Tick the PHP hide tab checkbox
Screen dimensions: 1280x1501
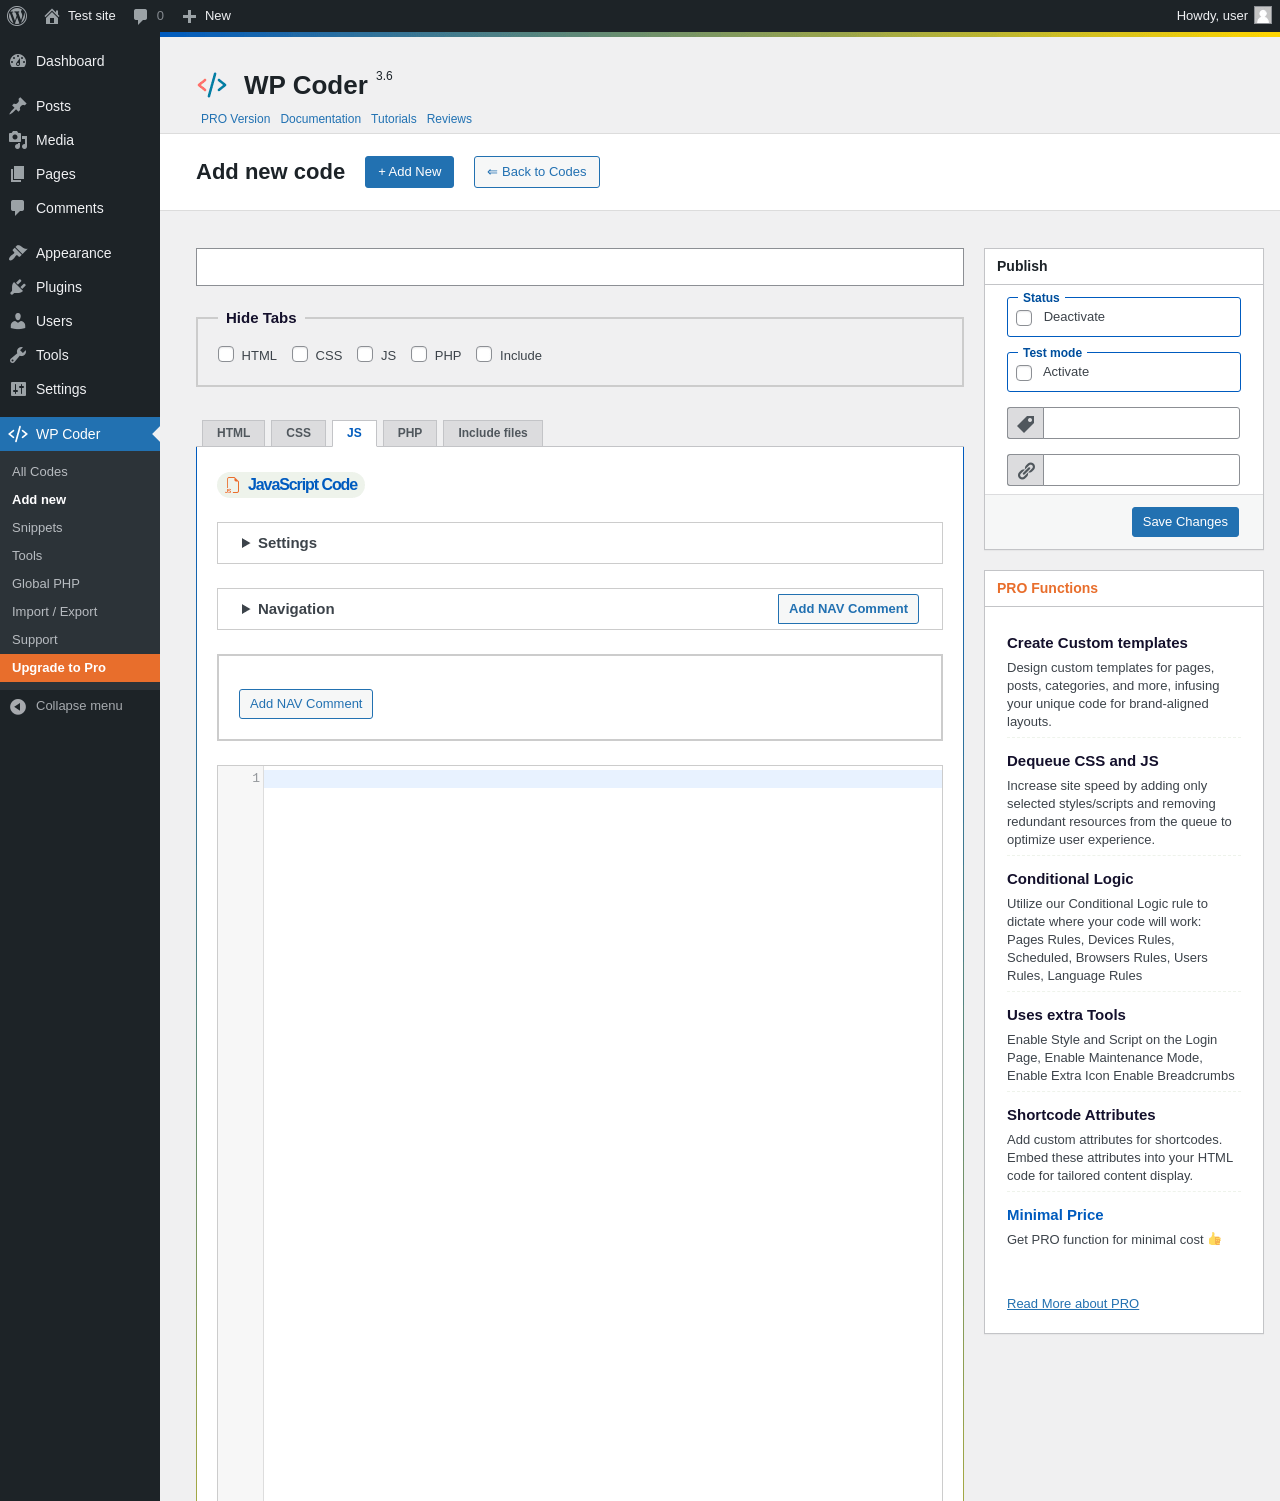pyautogui.click(x=419, y=354)
